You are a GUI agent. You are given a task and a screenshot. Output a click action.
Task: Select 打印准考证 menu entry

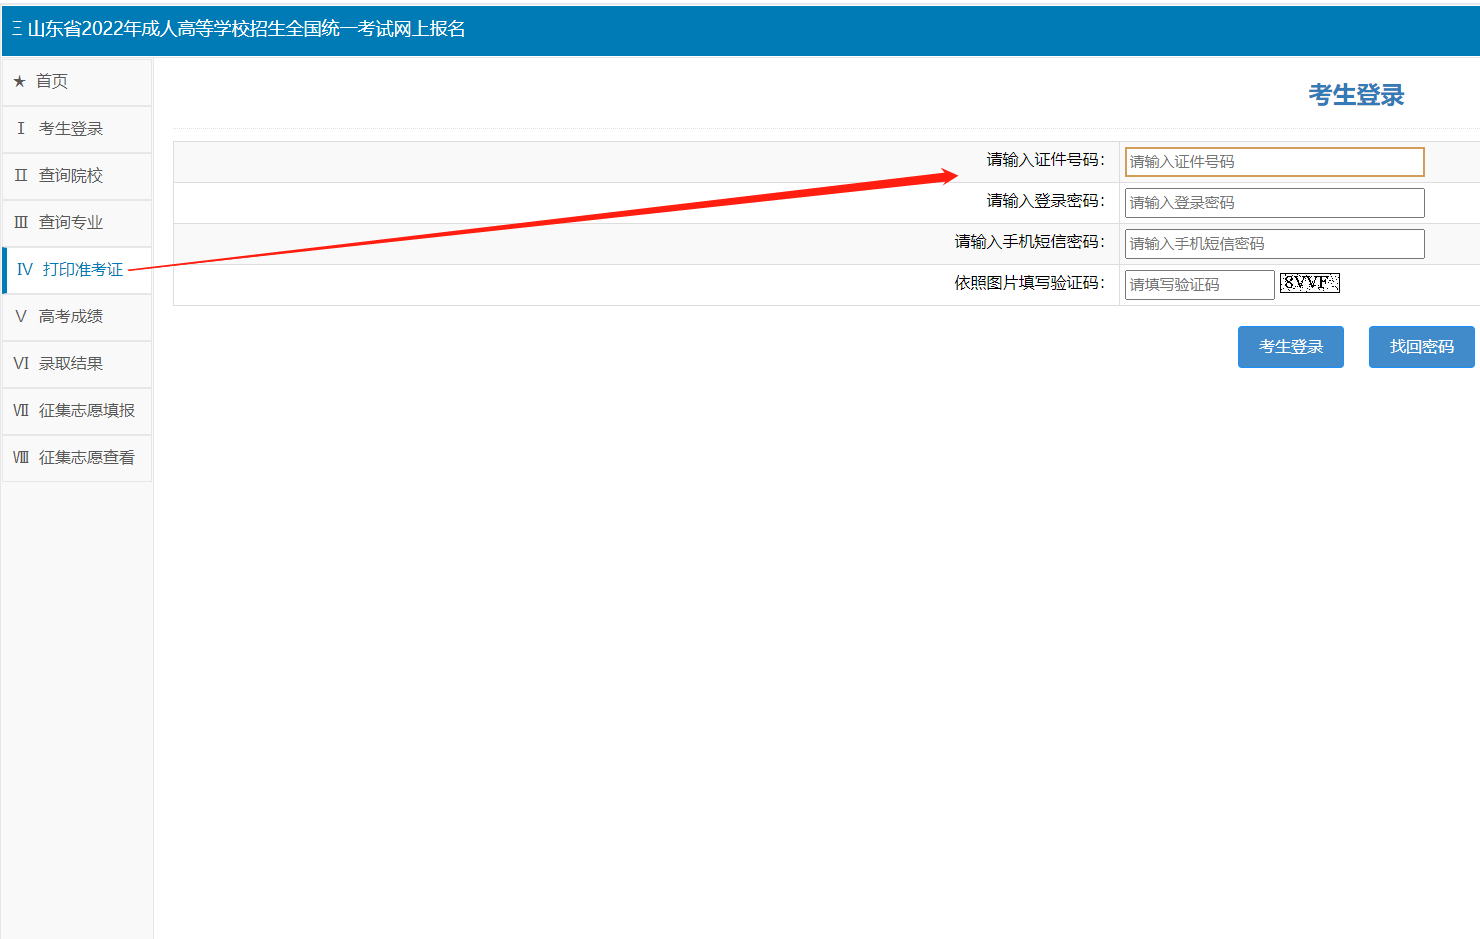(x=77, y=270)
